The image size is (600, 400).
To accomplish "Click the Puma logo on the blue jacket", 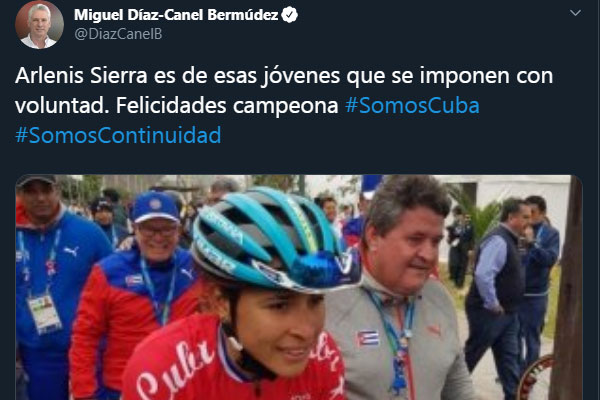I will (71, 251).
